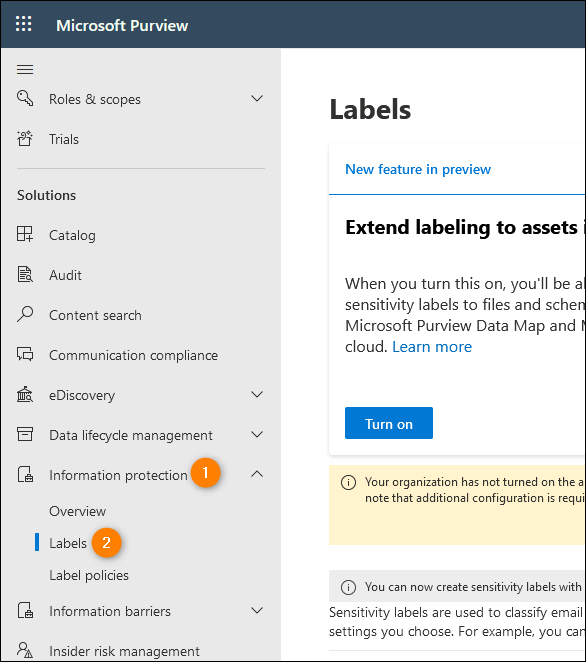This screenshot has height=662, width=586.
Task: Click the info icon beside 'You can now create sensitivity labels'
Action: click(x=348, y=587)
